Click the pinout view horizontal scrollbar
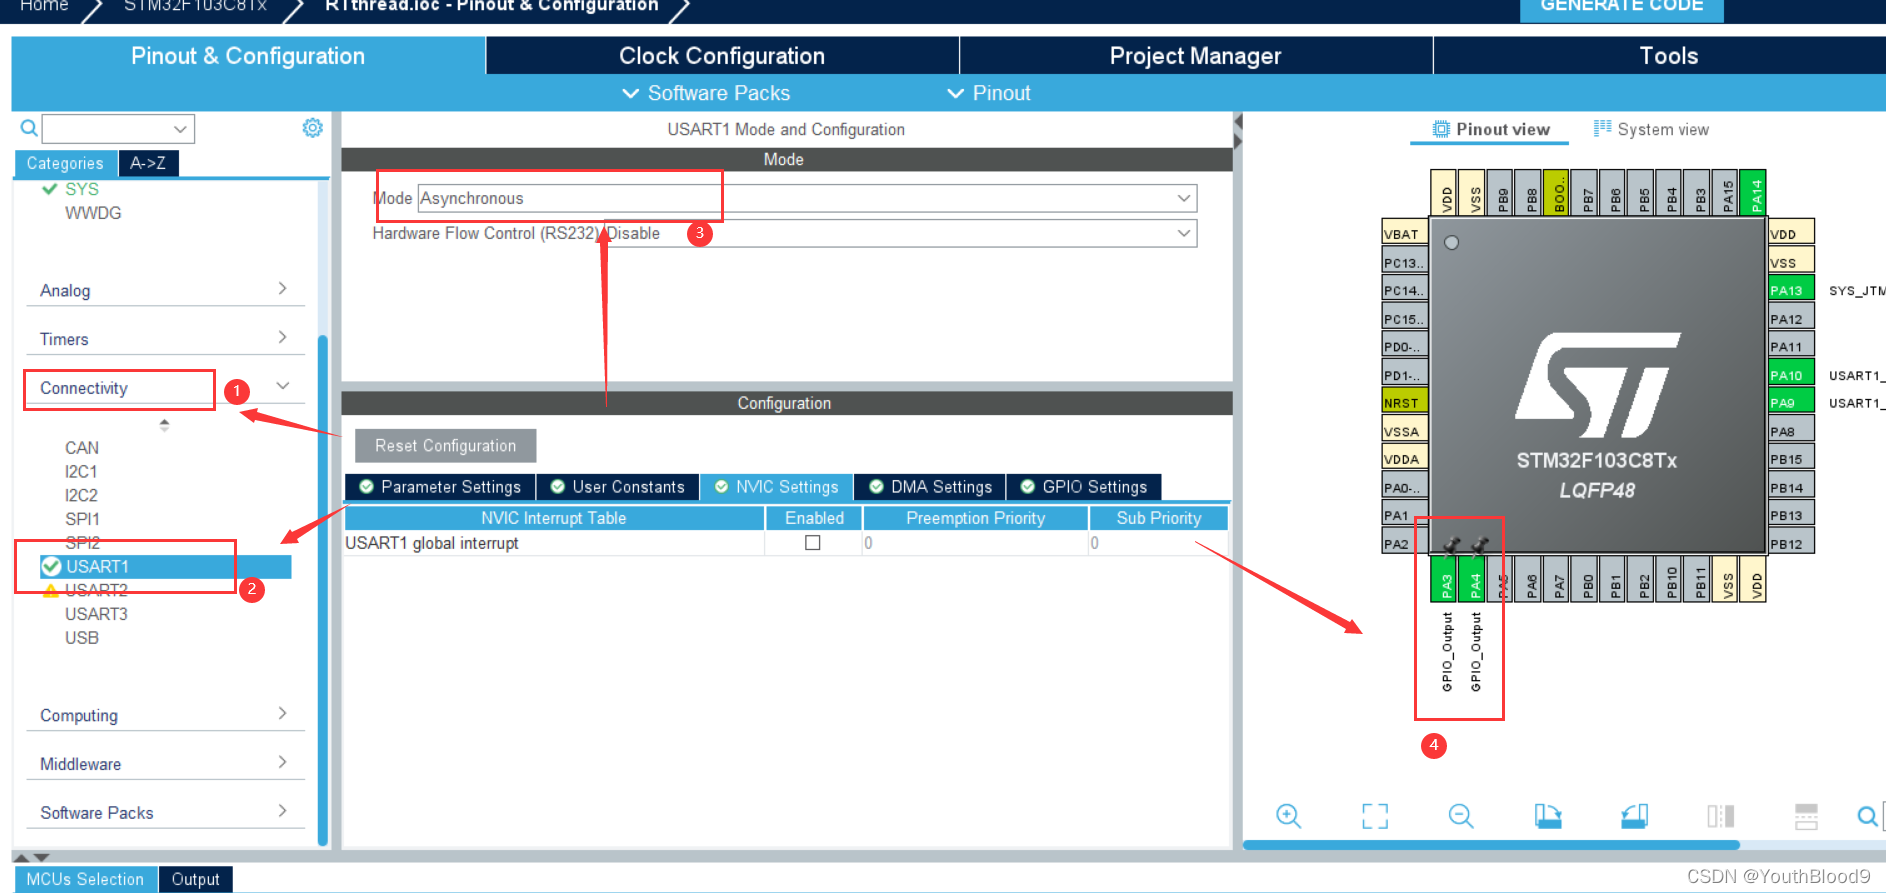 point(1490,845)
